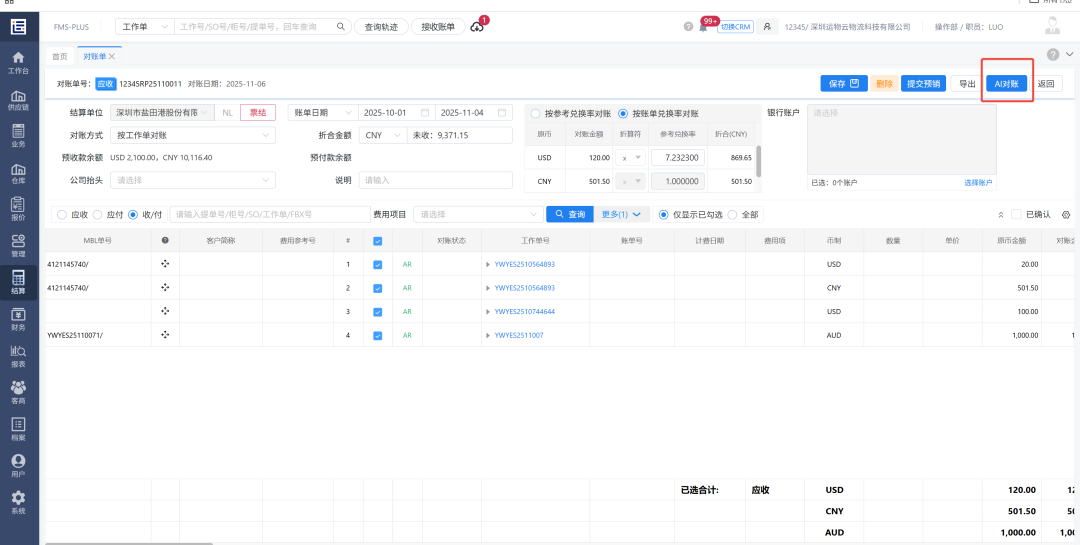Screen dimensions: 1080x545
Task: Select the 应付 radio button
Action: tap(97, 214)
